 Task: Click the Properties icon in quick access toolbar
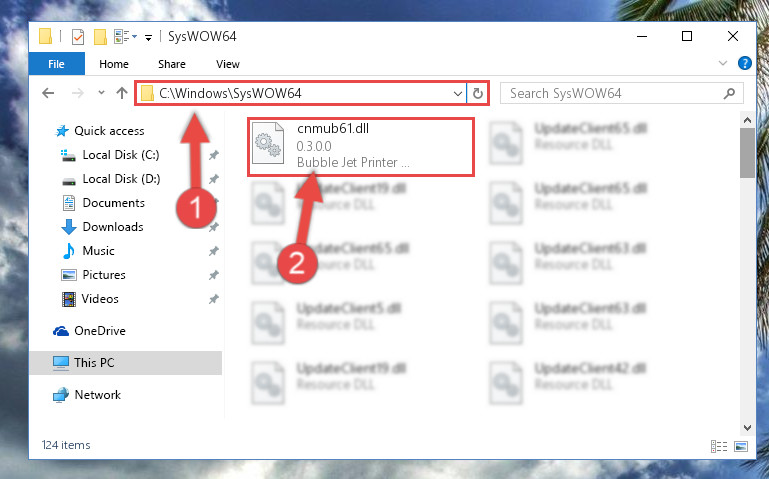pyautogui.click(x=77, y=37)
